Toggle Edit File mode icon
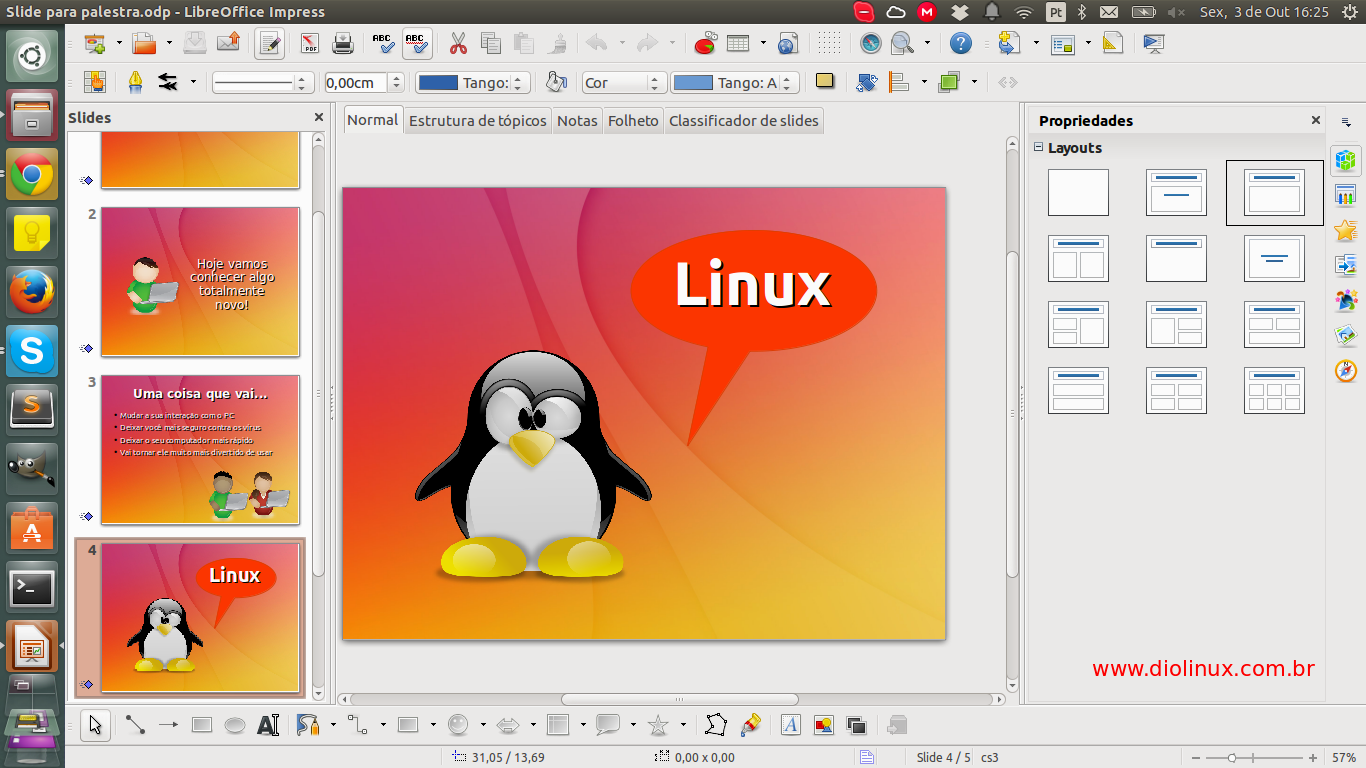This screenshot has height=768, width=1366. pyautogui.click(x=269, y=43)
